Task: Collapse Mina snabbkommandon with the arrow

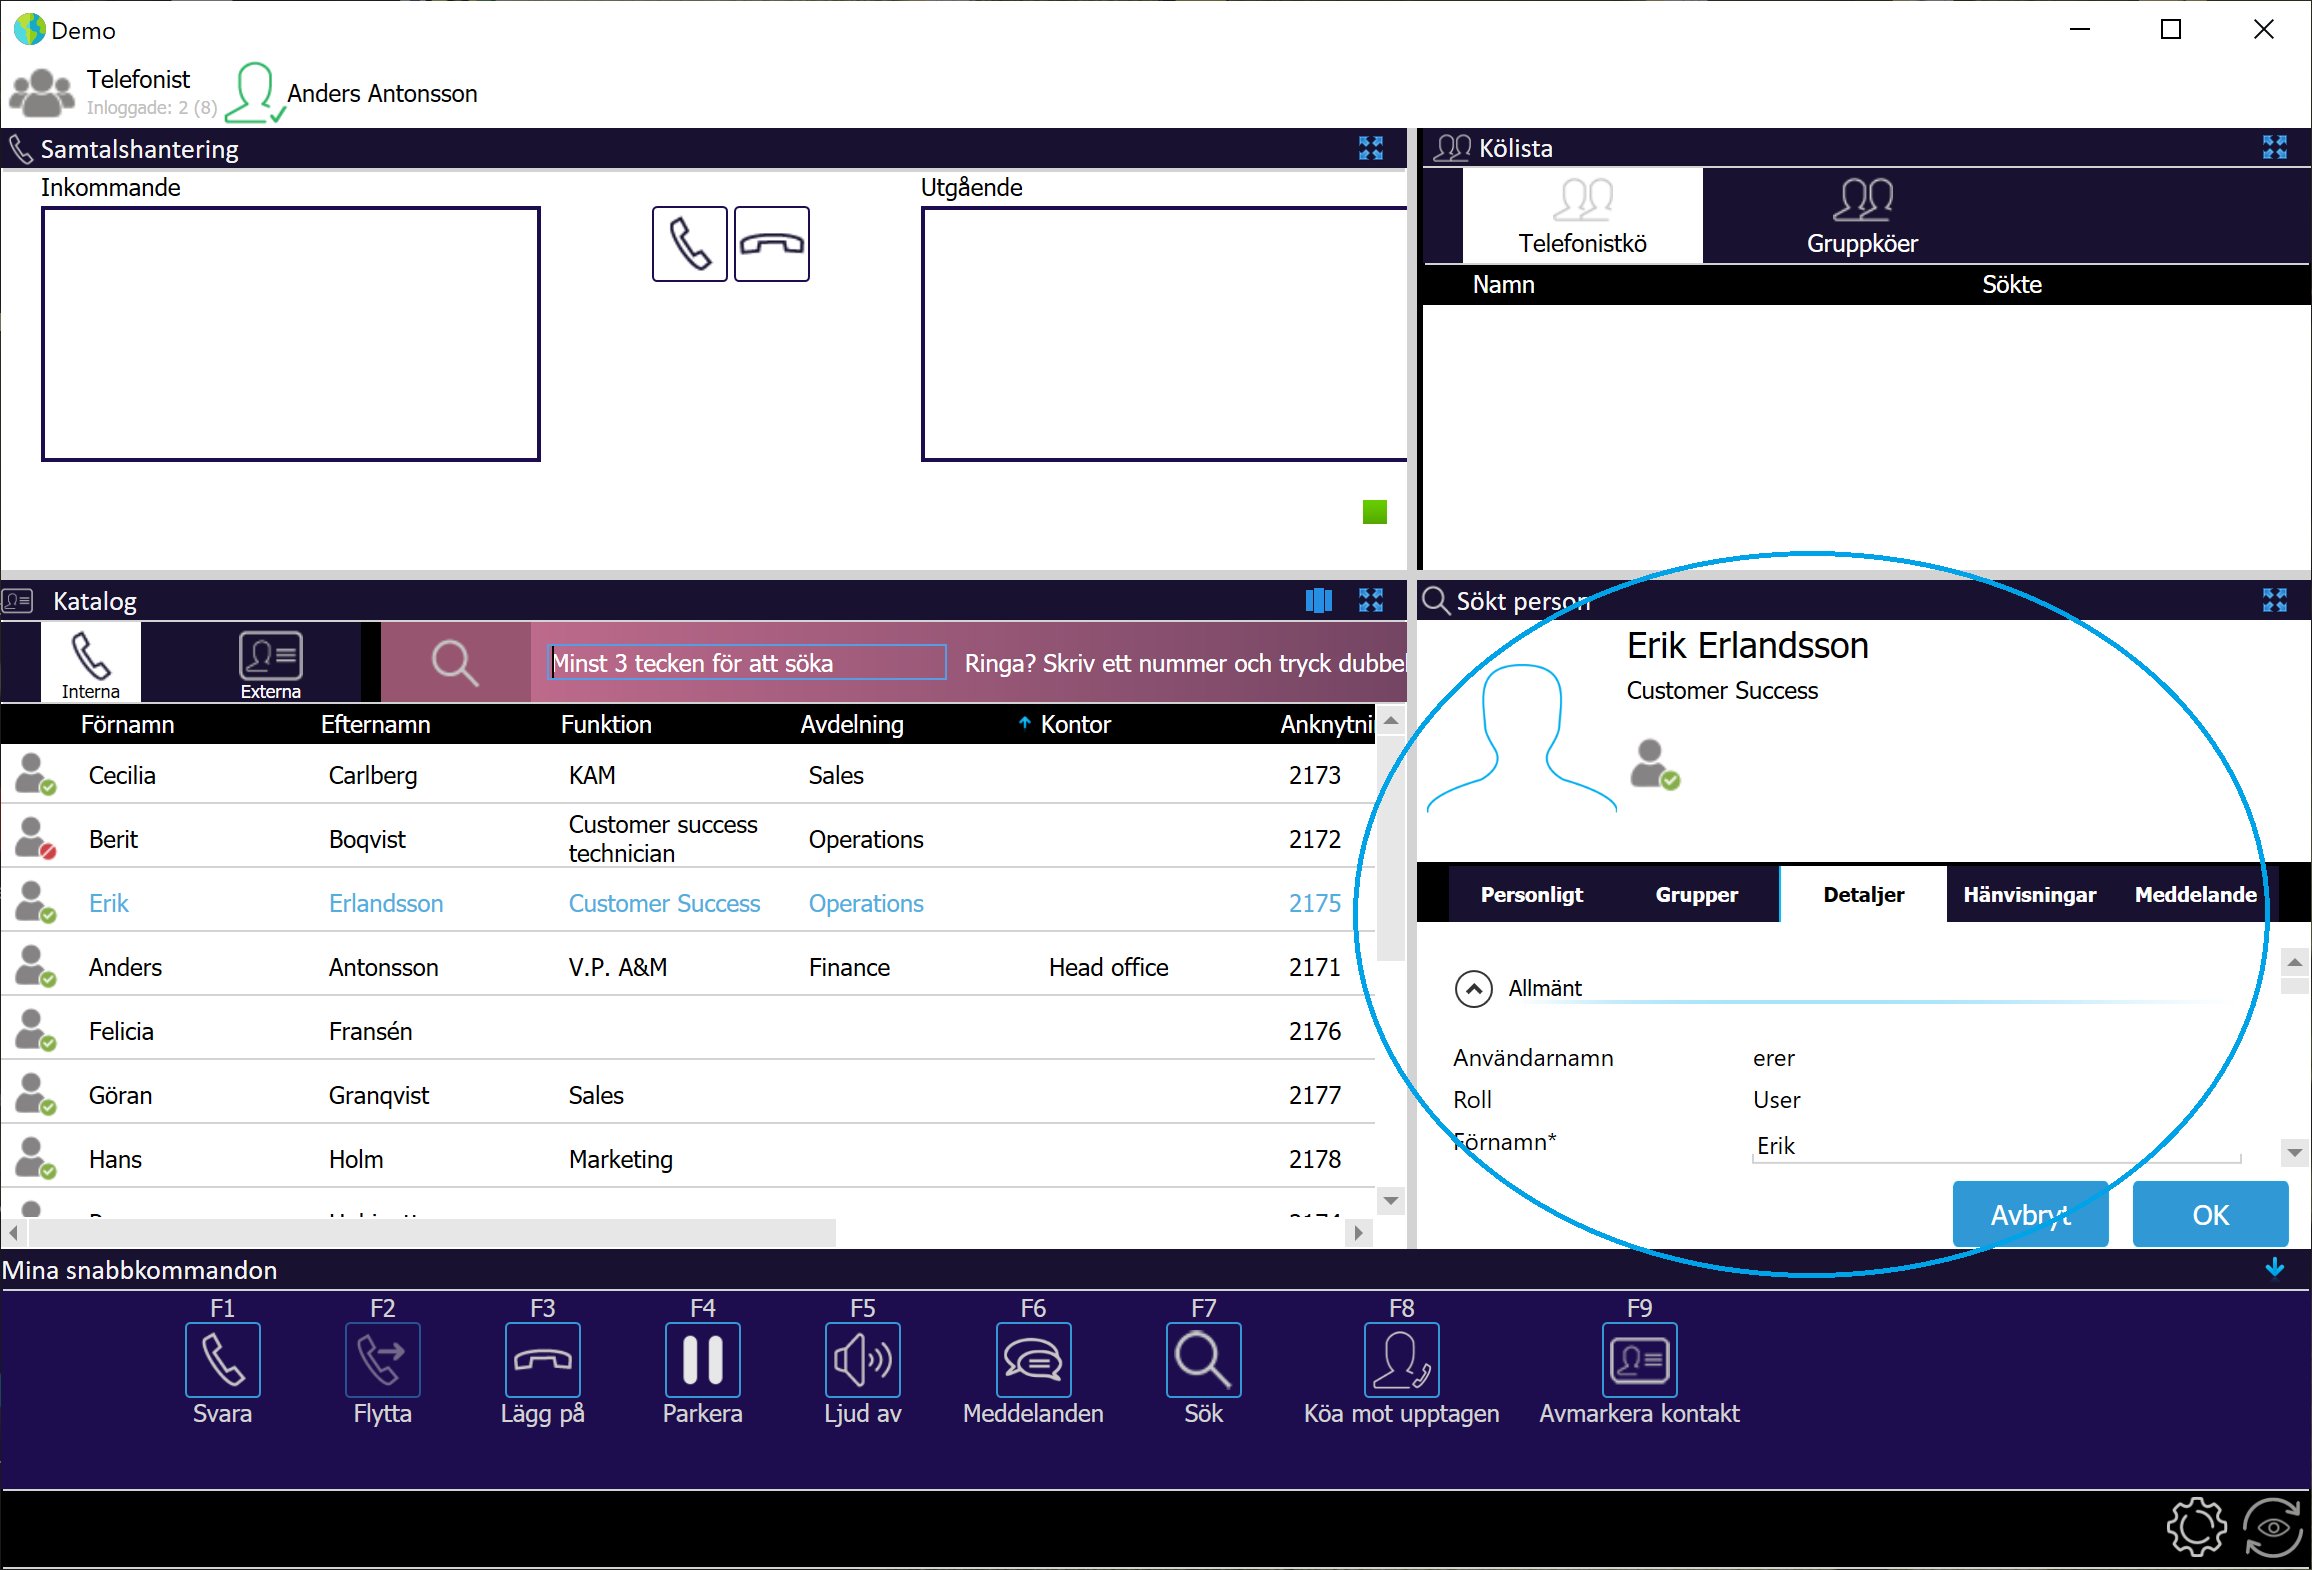Action: 2274,1268
